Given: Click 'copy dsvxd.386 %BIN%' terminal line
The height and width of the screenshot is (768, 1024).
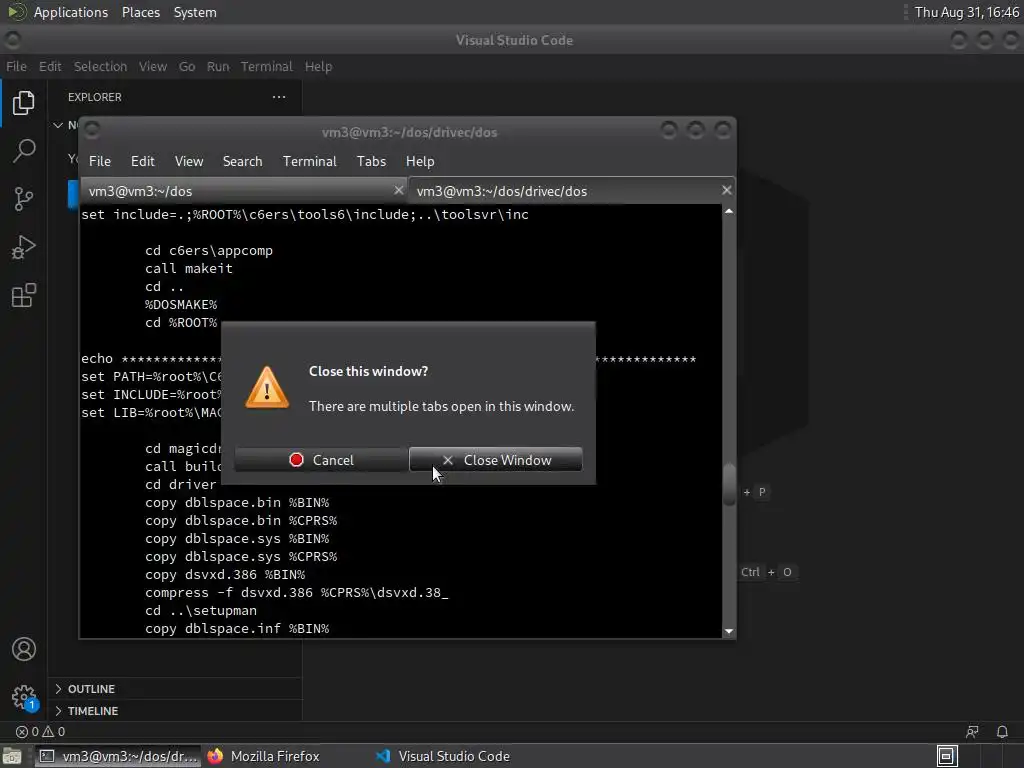Looking at the screenshot, I should coord(225,575).
